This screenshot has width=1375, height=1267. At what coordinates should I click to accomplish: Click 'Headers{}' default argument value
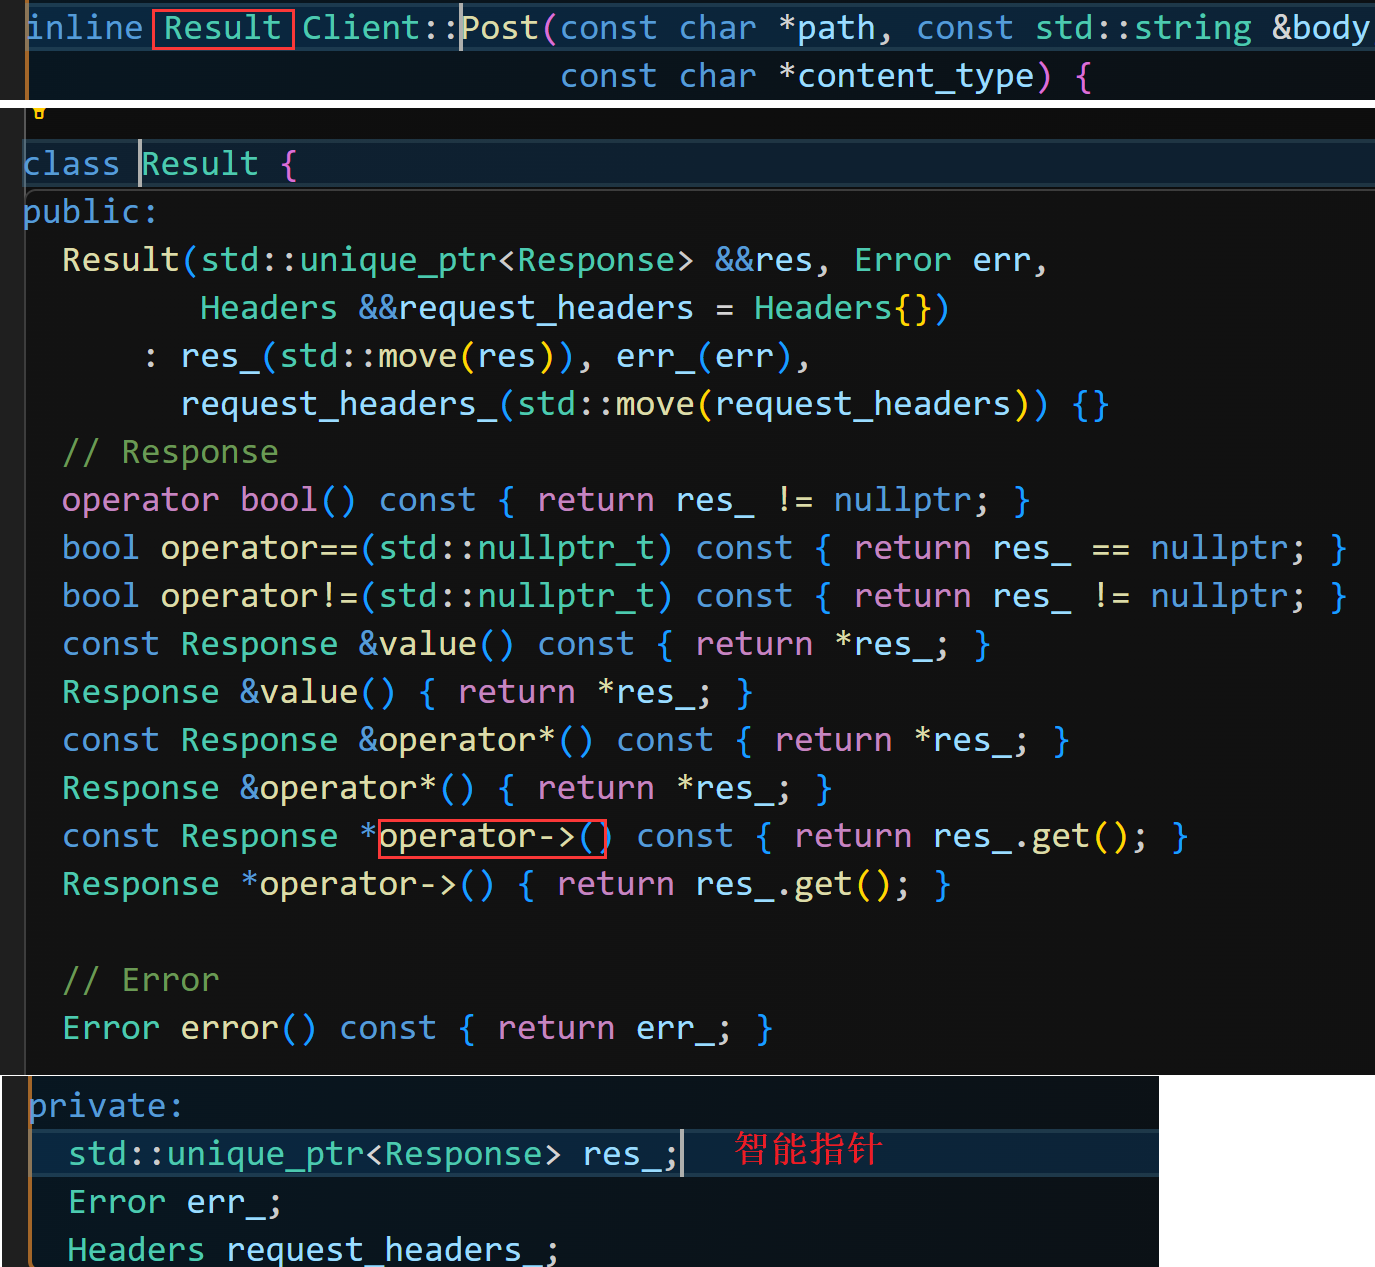(x=843, y=308)
